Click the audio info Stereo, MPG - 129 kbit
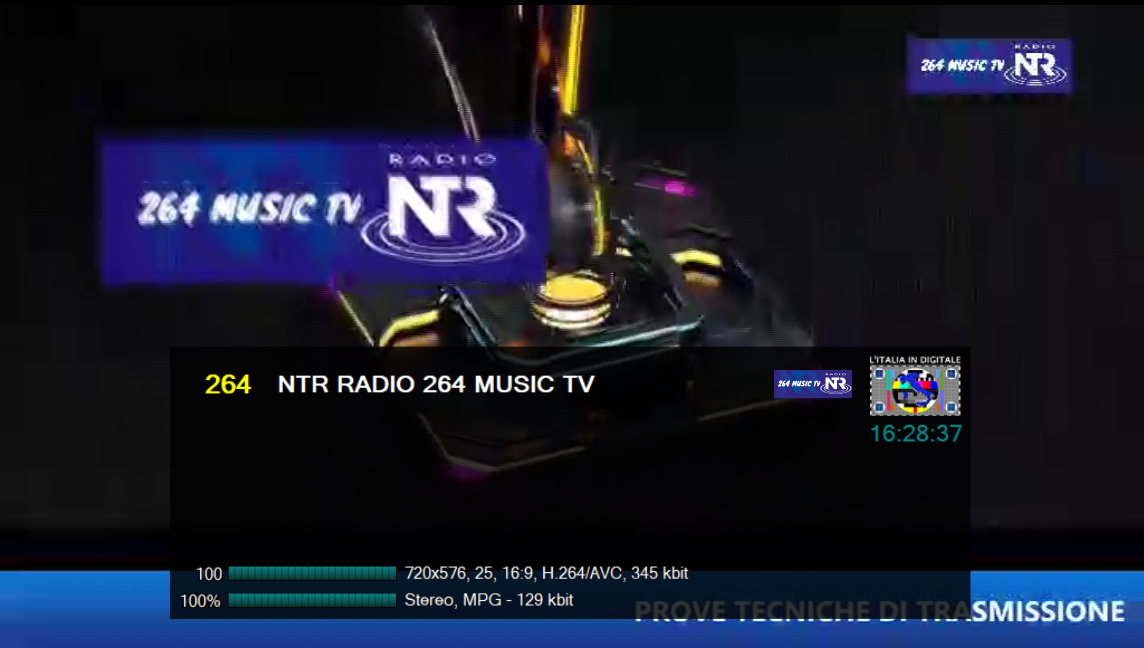The width and height of the screenshot is (1144, 648). click(489, 600)
